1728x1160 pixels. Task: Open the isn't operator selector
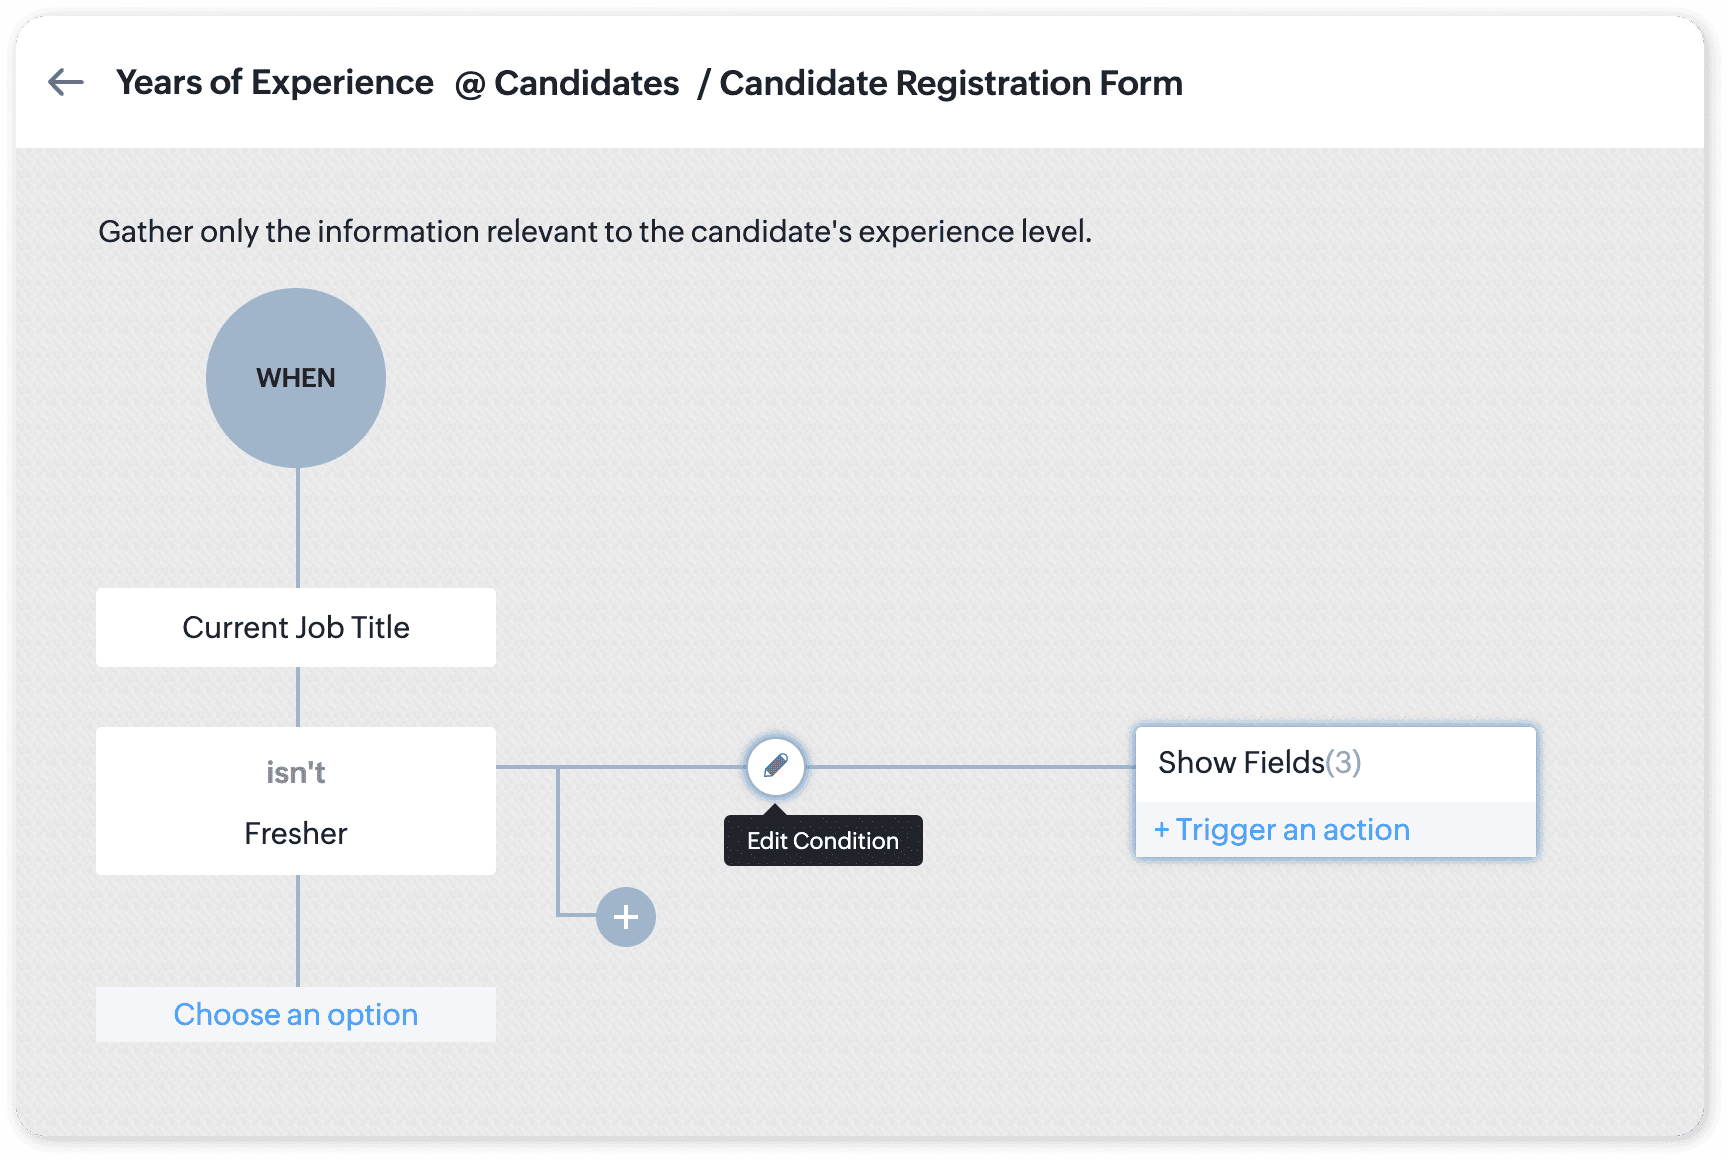[x=296, y=773]
